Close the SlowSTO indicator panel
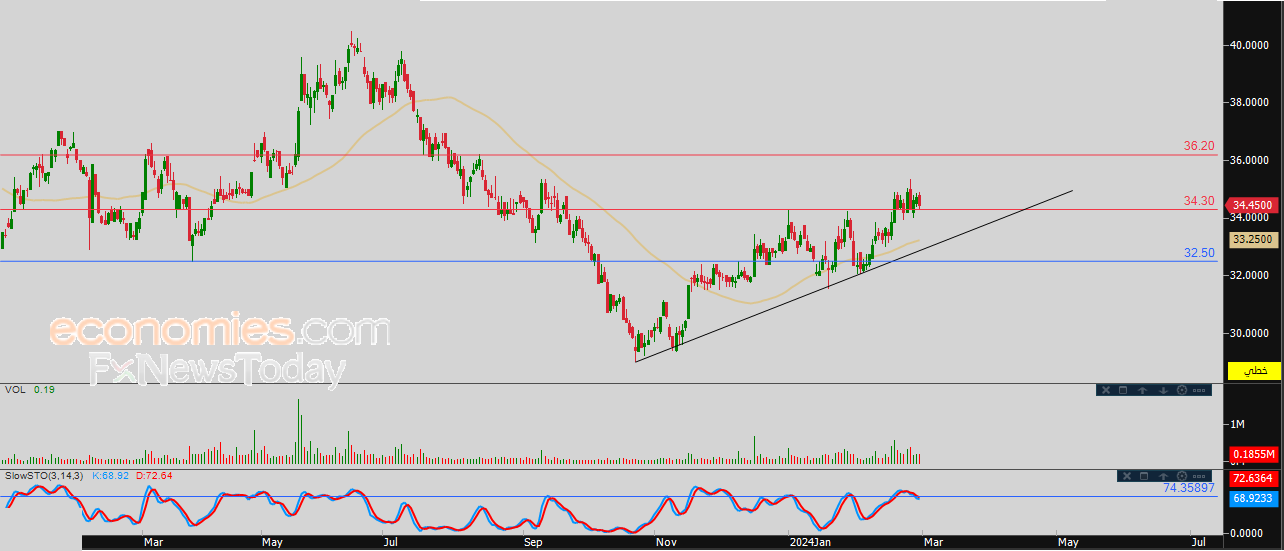 click(x=1127, y=476)
